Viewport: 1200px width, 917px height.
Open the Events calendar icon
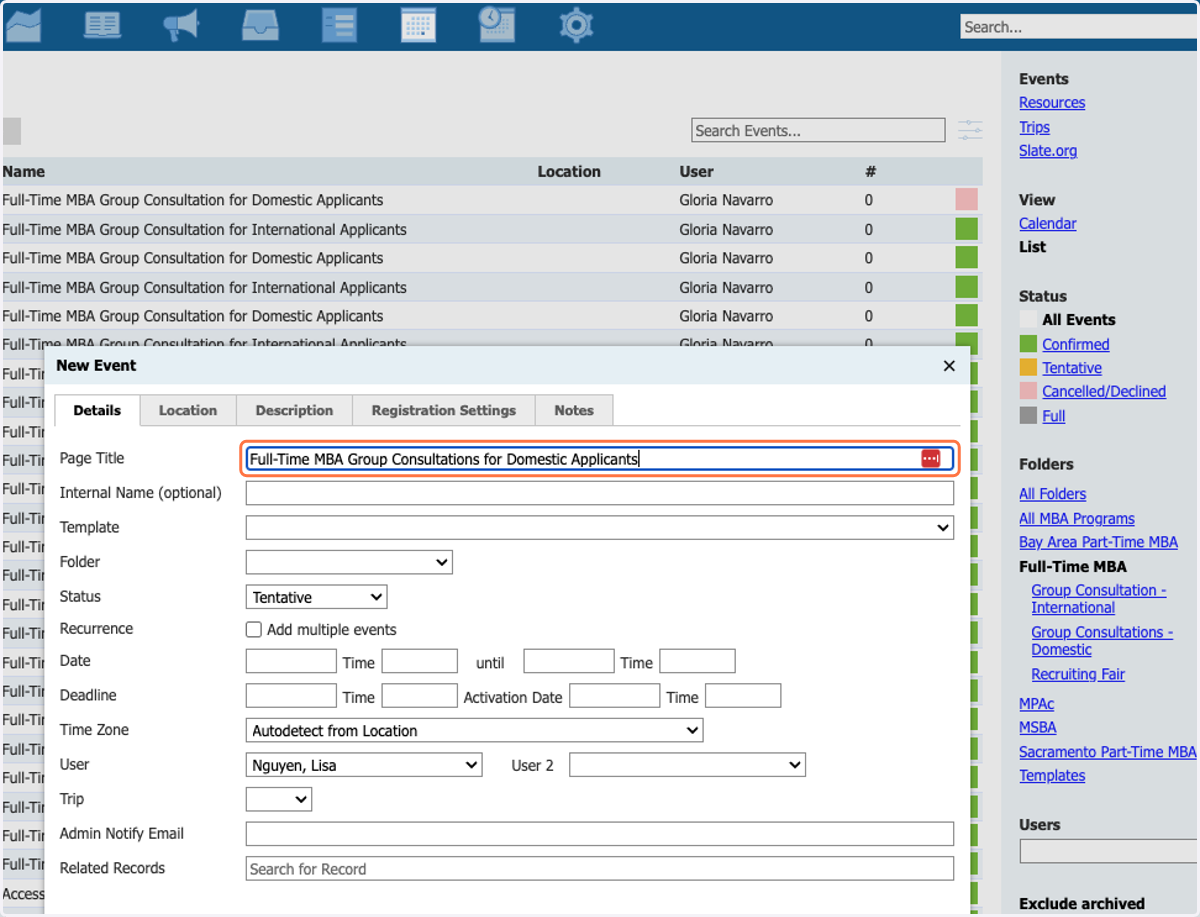point(418,25)
